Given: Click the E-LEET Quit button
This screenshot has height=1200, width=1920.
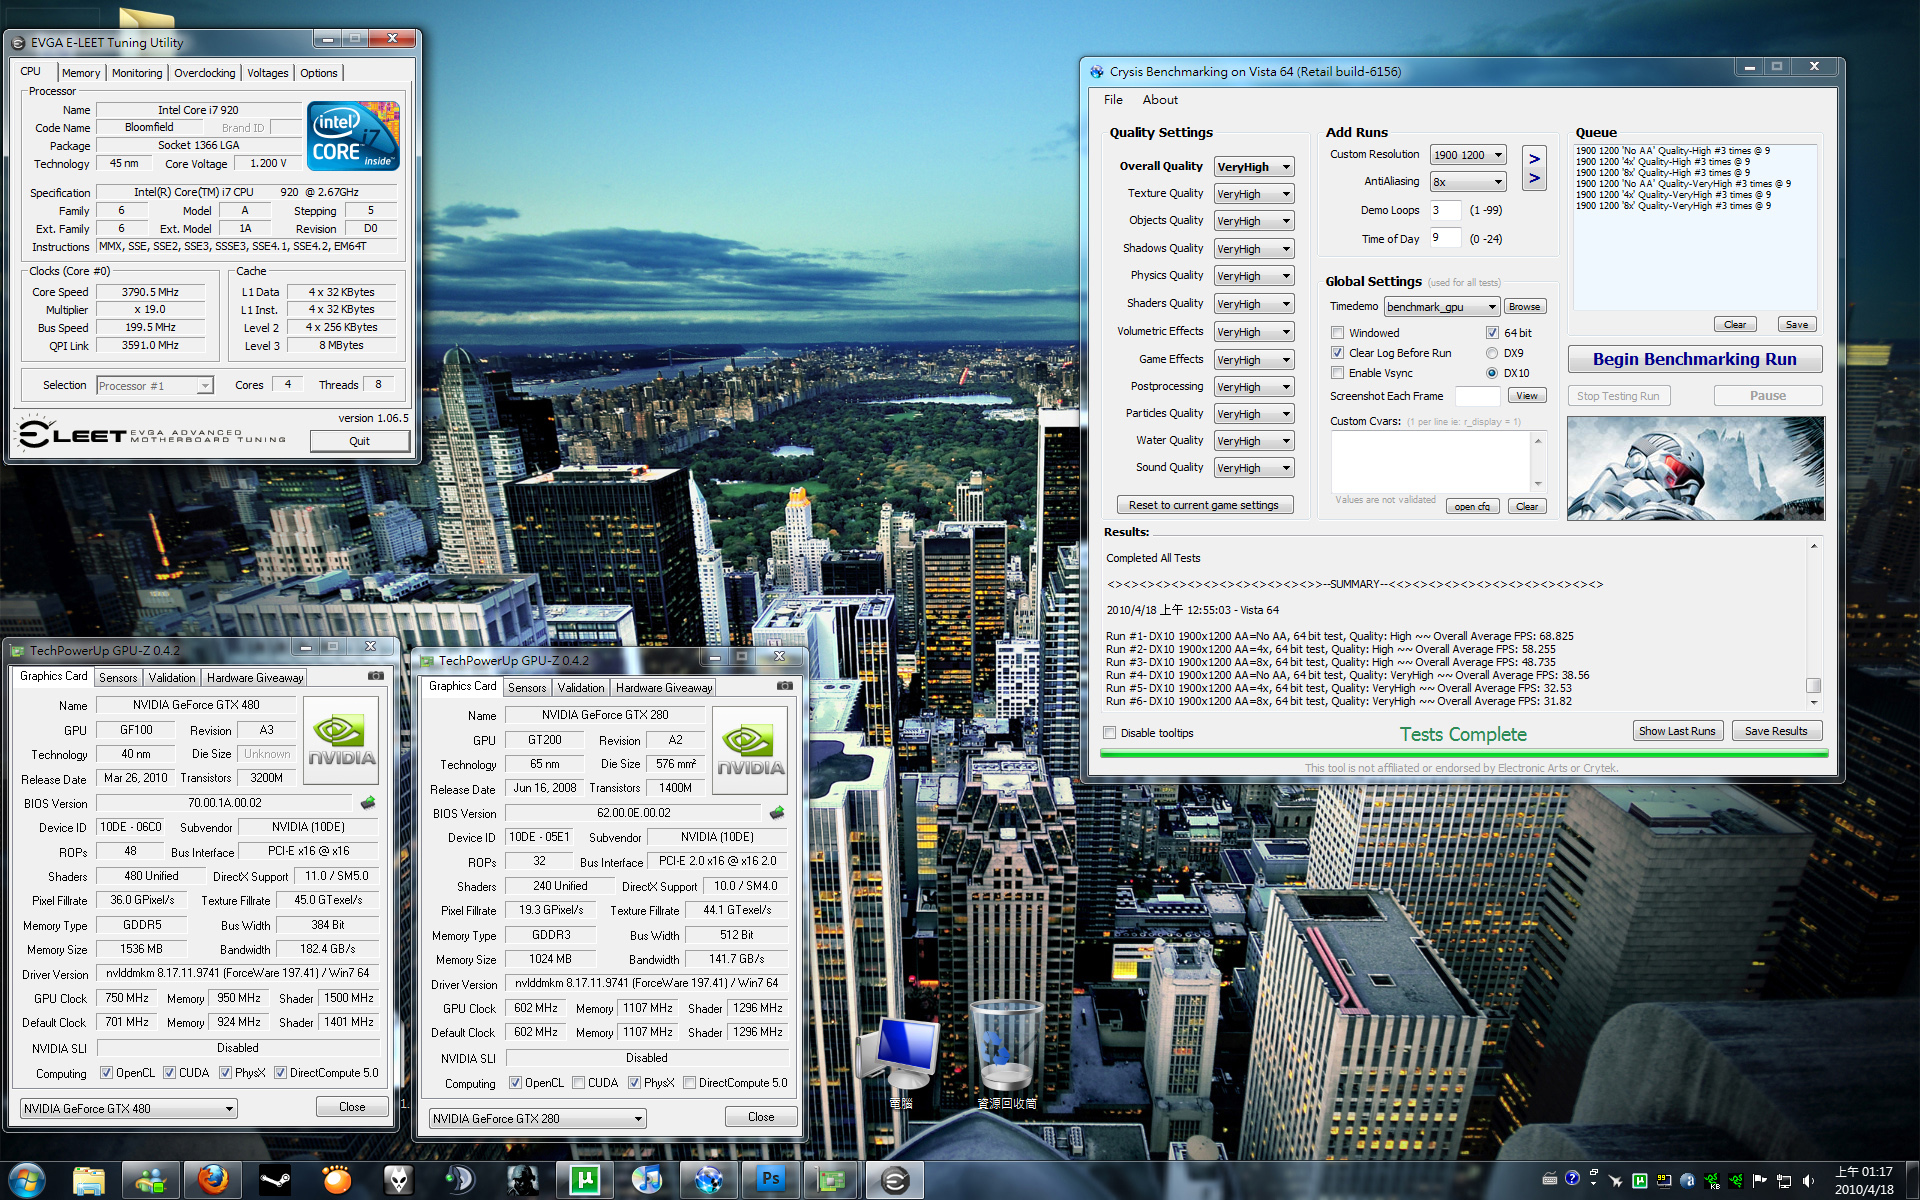Looking at the screenshot, I should coord(359,441).
